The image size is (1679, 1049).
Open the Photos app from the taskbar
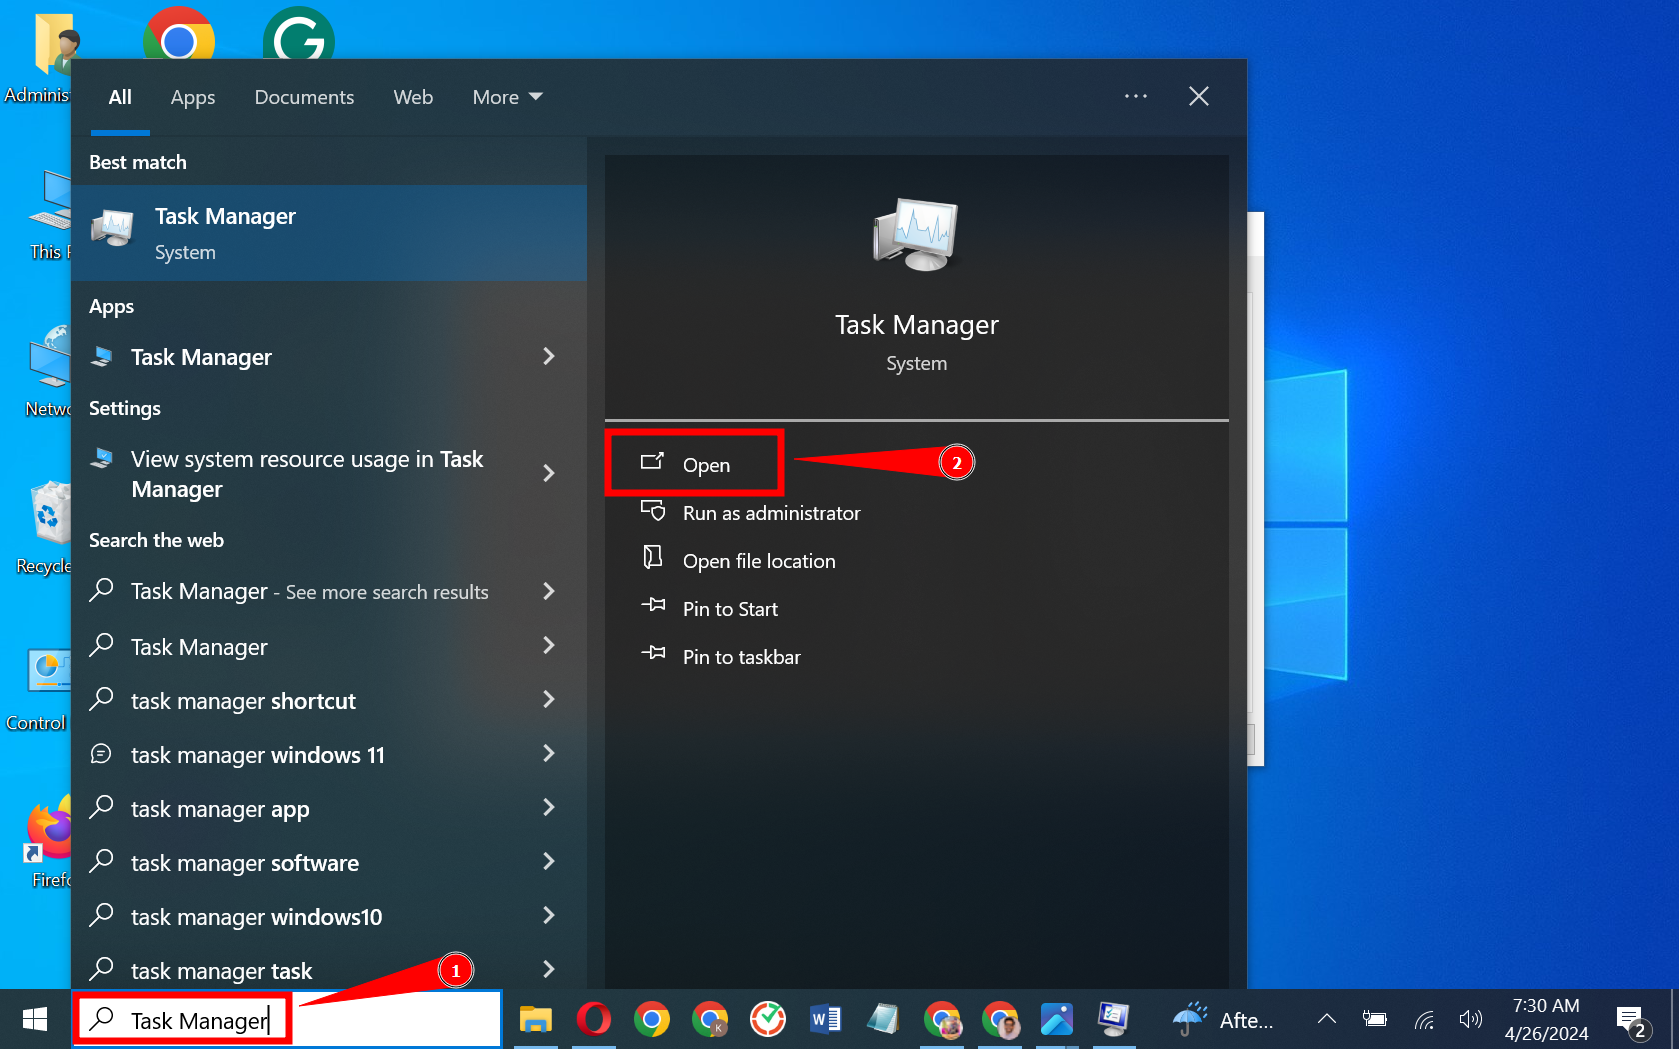point(1057,1019)
